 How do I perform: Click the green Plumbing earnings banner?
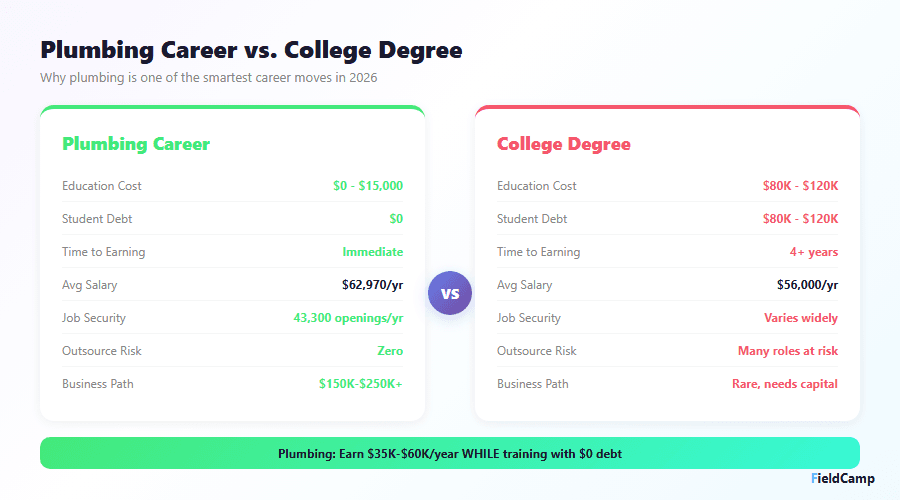pos(450,453)
